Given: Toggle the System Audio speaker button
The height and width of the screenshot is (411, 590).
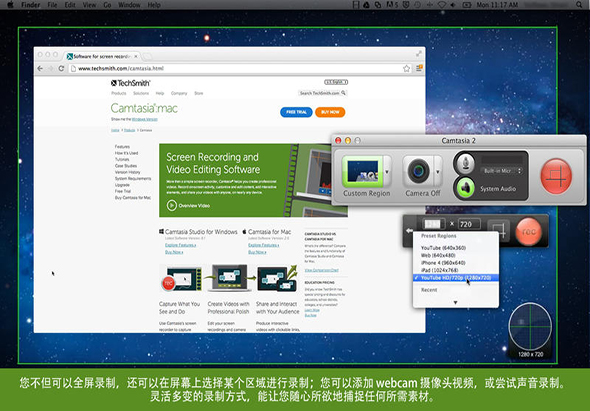Looking at the screenshot, I should click(x=466, y=188).
